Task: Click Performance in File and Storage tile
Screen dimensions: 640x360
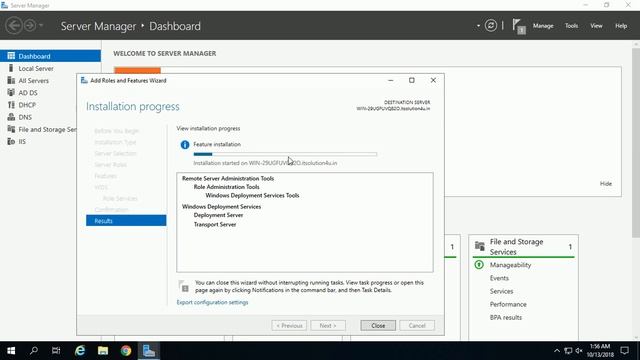Action: click(508, 304)
